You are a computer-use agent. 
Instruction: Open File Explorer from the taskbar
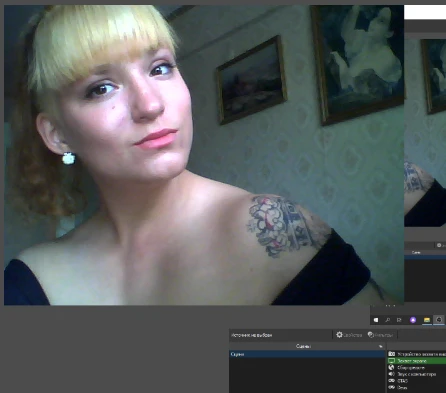[x=427, y=320]
